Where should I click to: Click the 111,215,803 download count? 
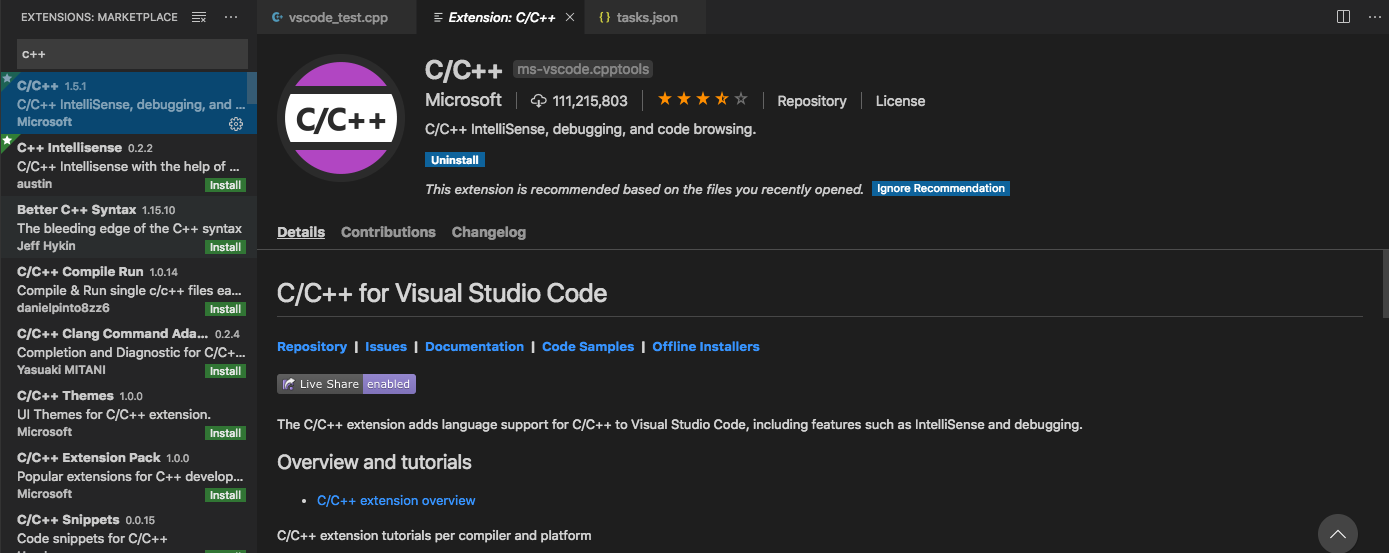(x=590, y=101)
